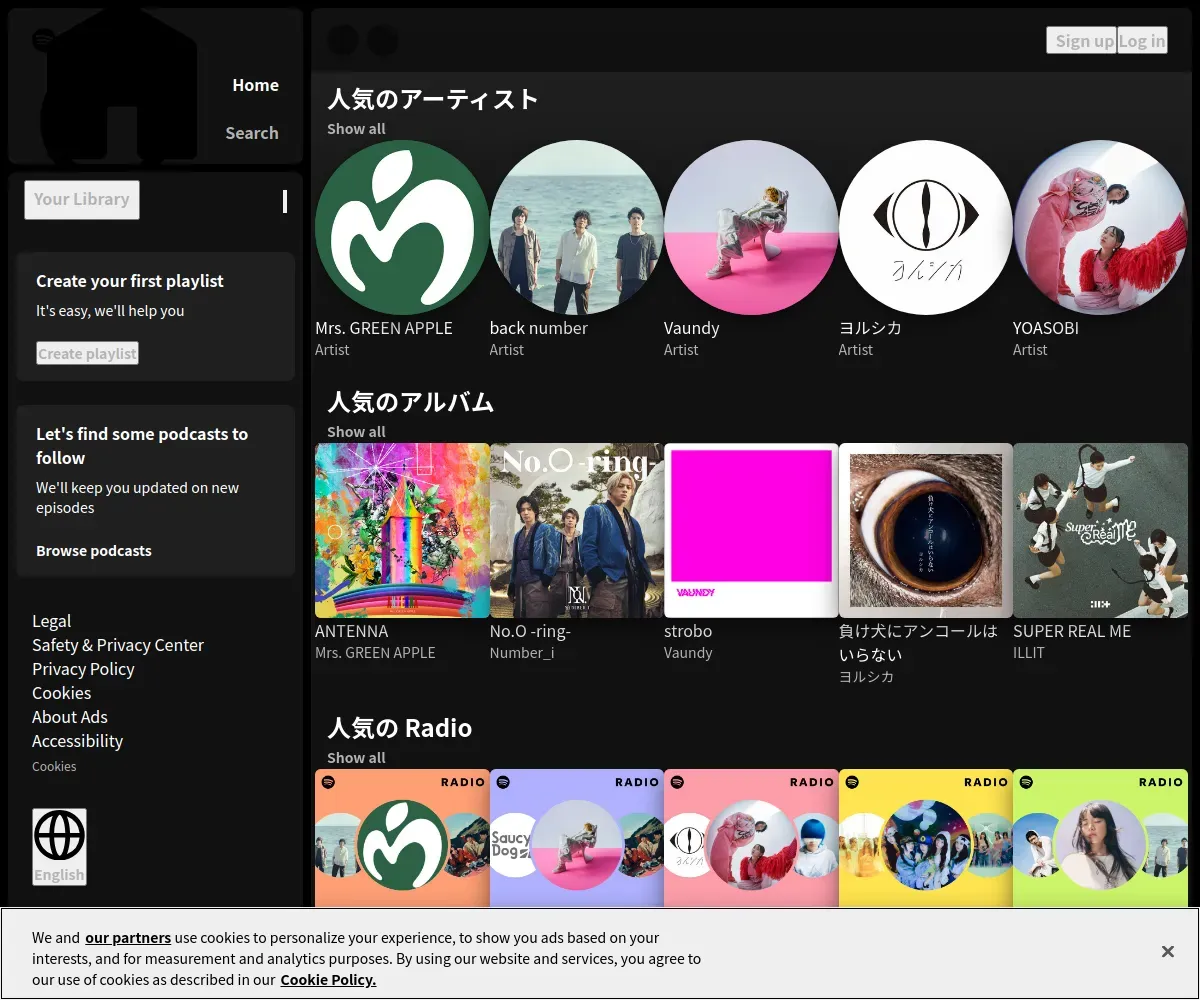Open the ヨルシカ artist eye logo image

(926, 227)
